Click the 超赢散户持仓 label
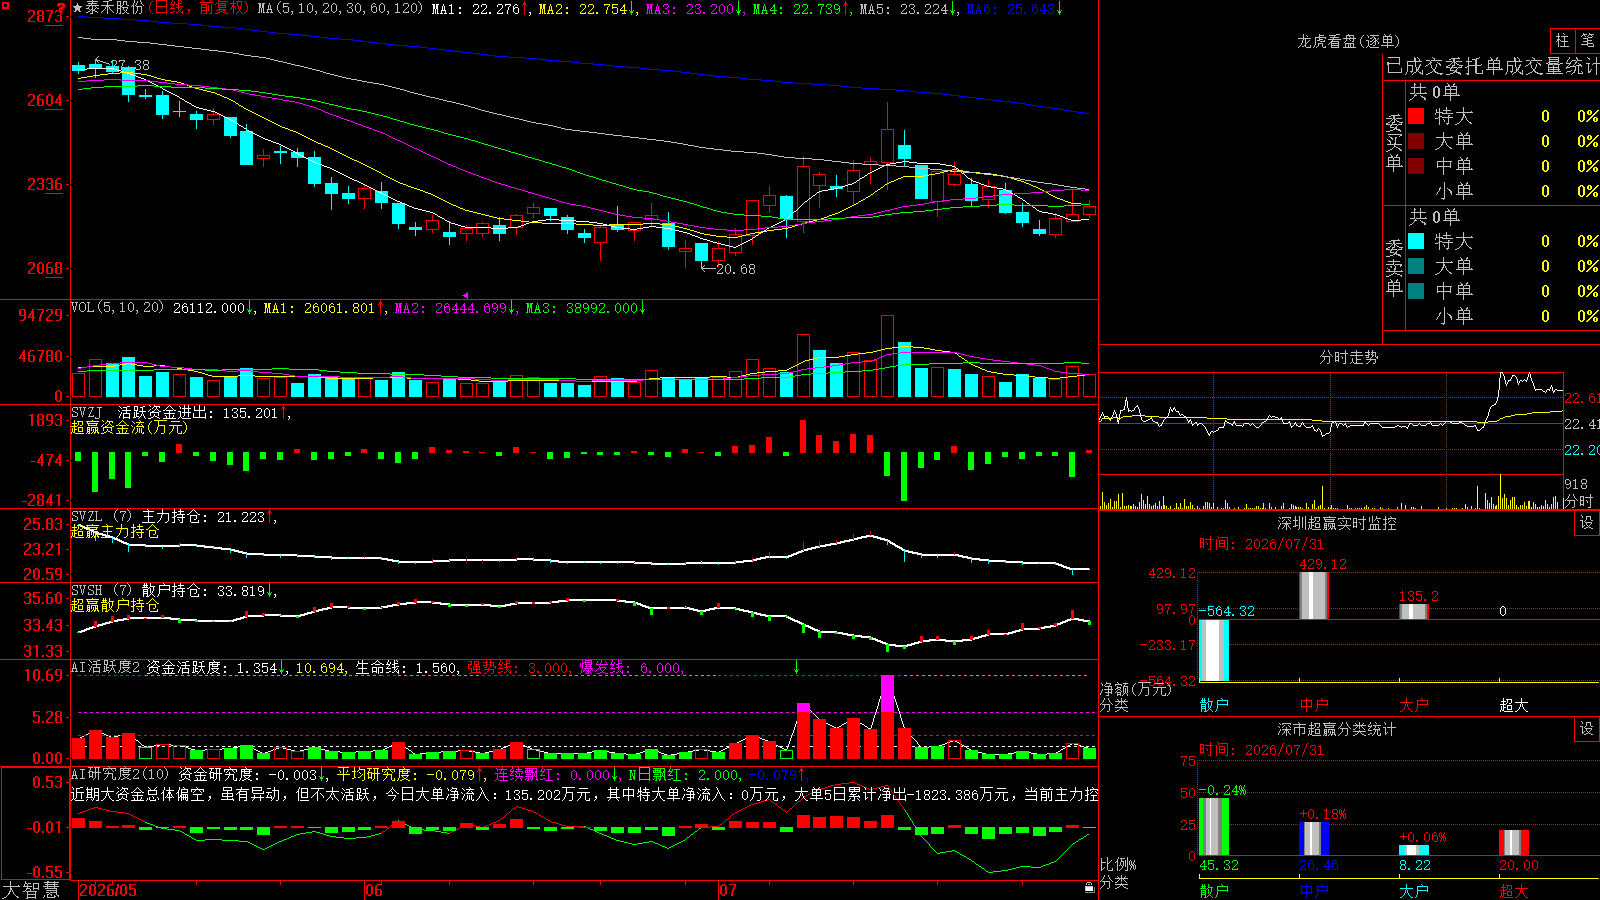The height and width of the screenshot is (900, 1600). (115, 606)
